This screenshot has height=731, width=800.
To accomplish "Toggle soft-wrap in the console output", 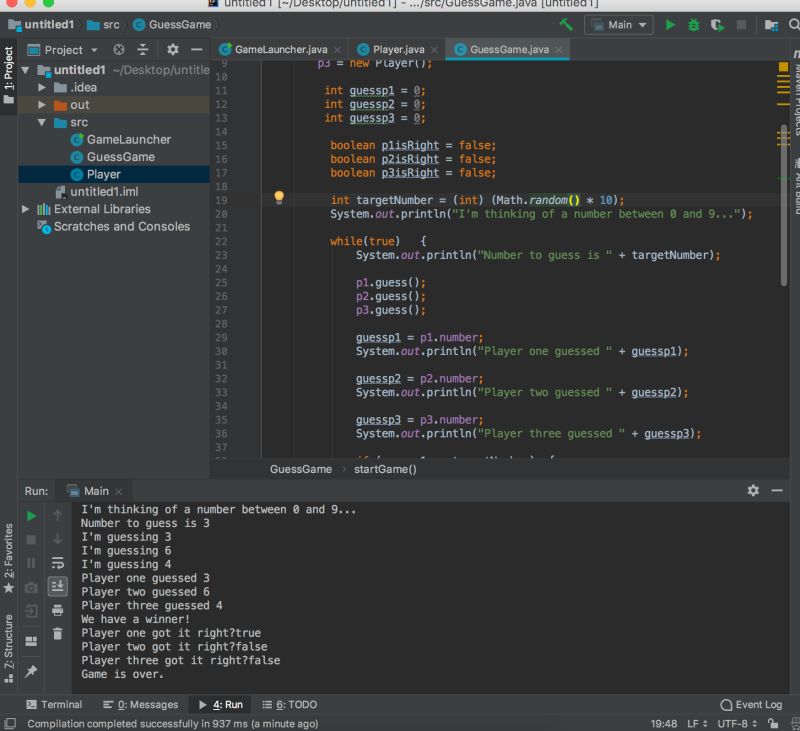I will (57, 563).
